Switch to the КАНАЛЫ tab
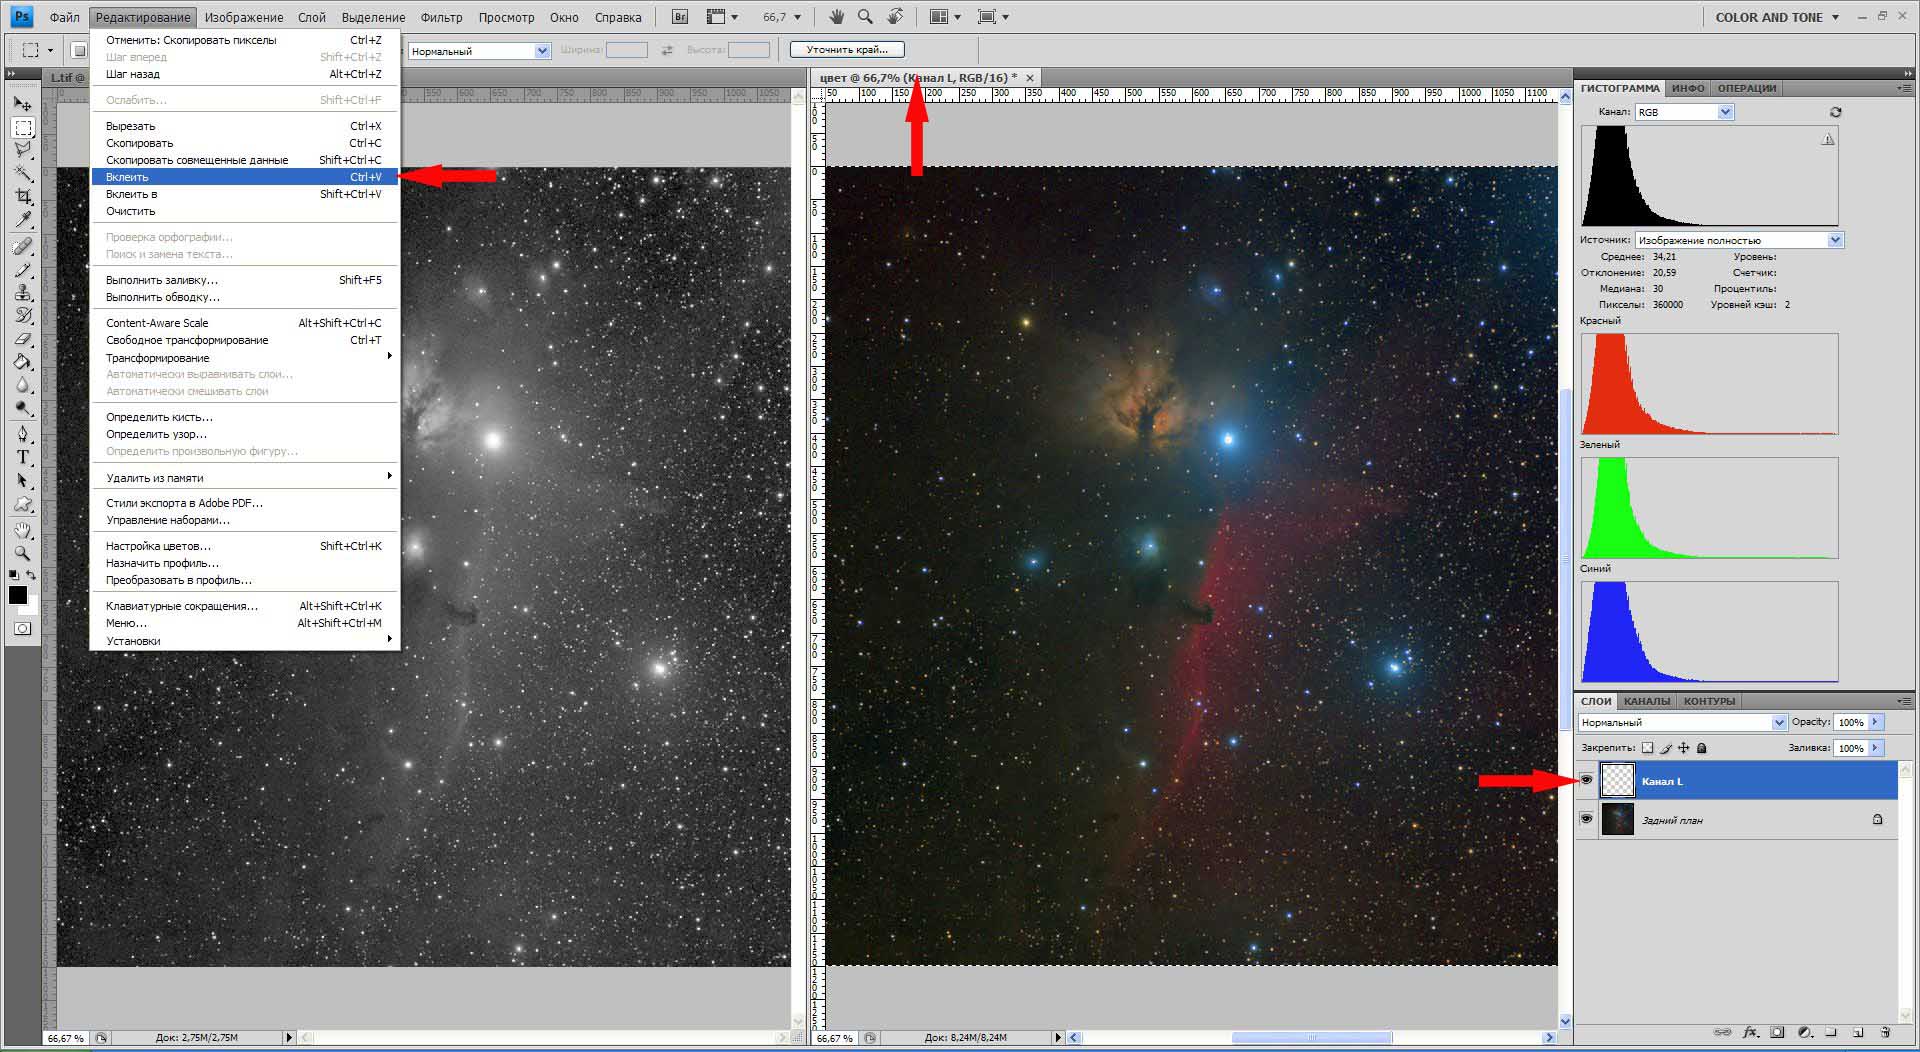Image resolution: width=1920 pixels, height=1052 pixels. (1646, 701)
